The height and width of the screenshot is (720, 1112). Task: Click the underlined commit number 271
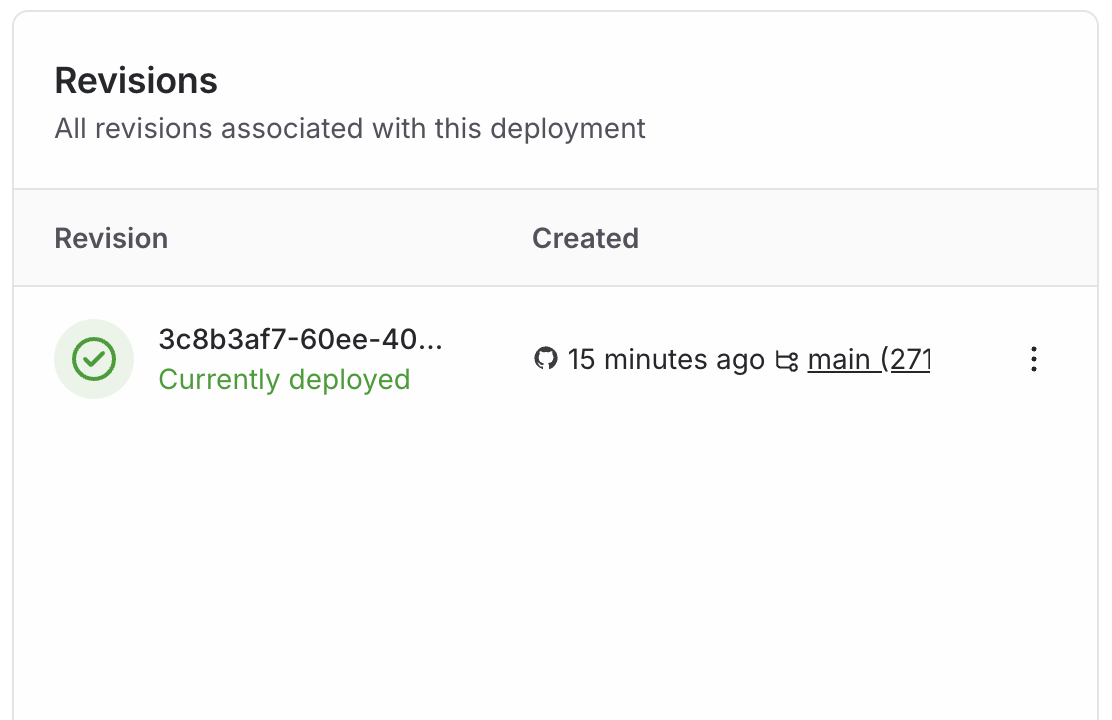coord(911,360)
